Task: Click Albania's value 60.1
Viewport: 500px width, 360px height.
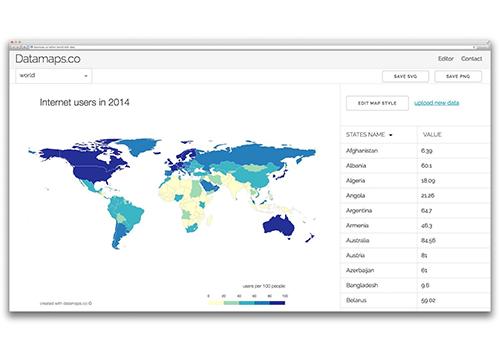Action: 426,166
